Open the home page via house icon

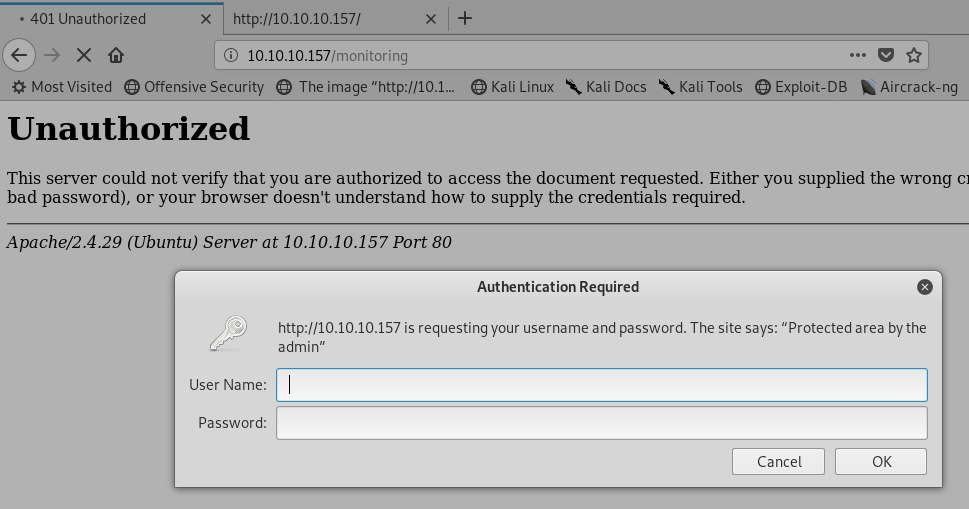tap(116, 56)
